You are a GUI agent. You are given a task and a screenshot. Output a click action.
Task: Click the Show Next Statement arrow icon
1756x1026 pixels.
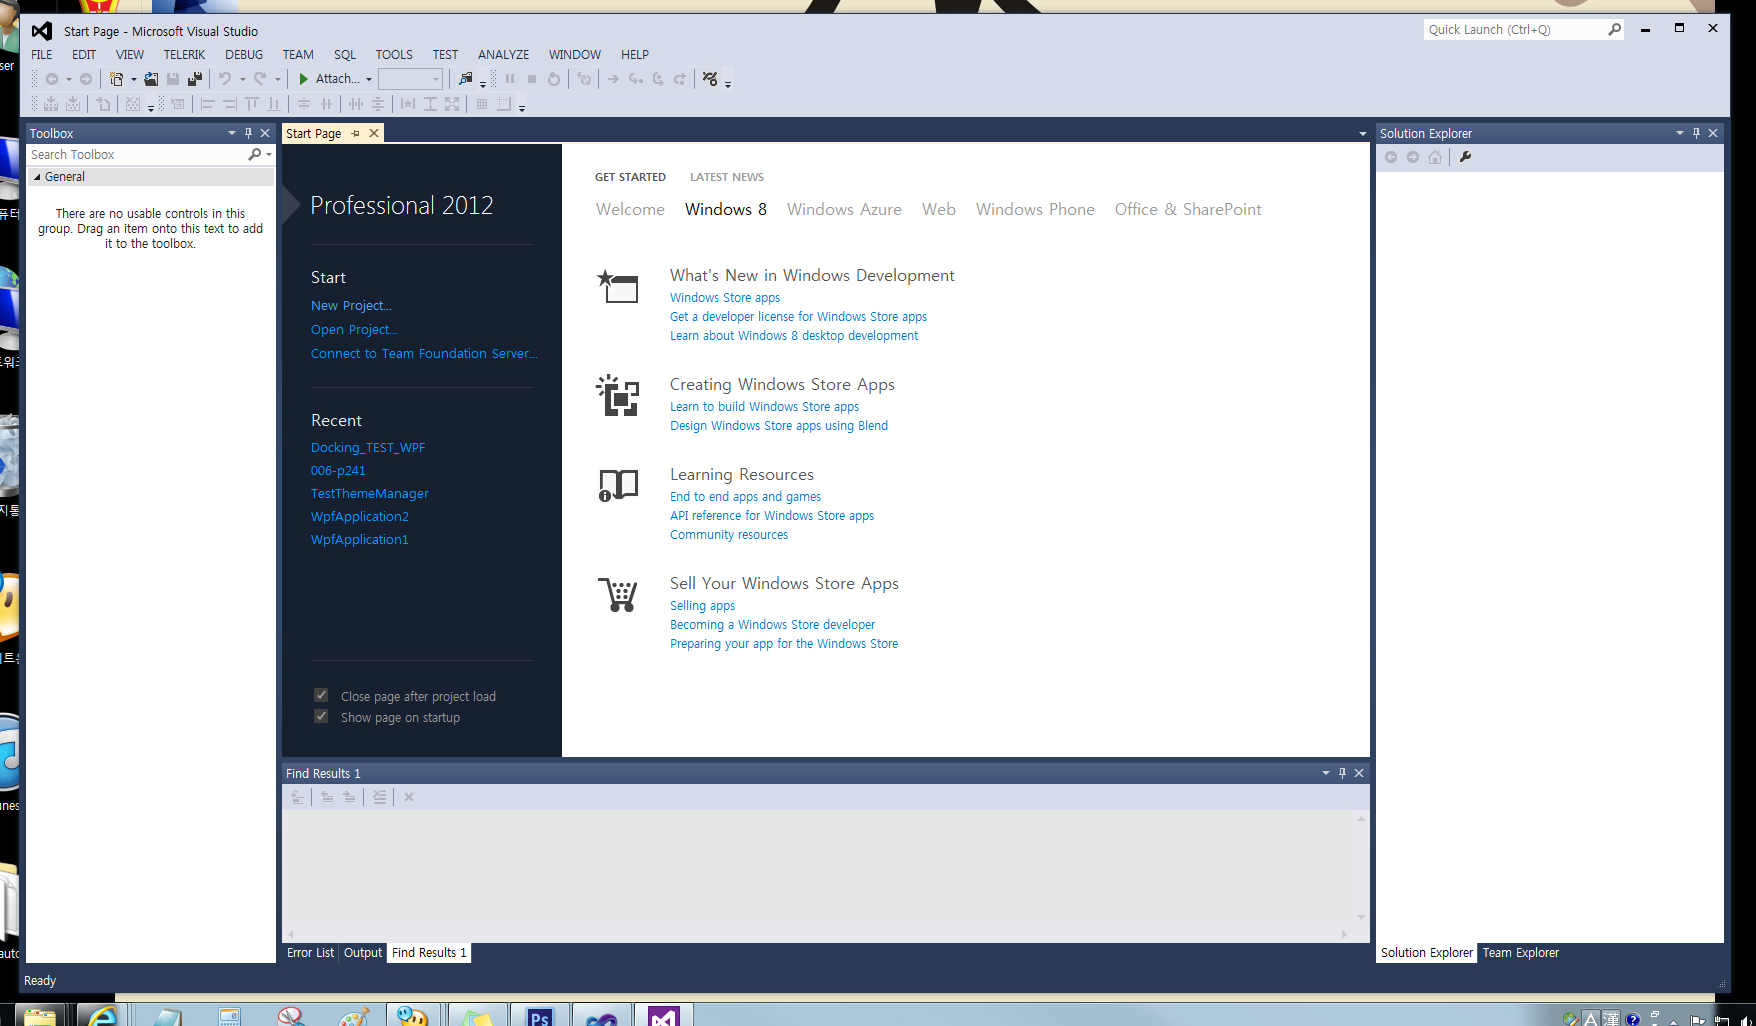[x=613, y=79]
